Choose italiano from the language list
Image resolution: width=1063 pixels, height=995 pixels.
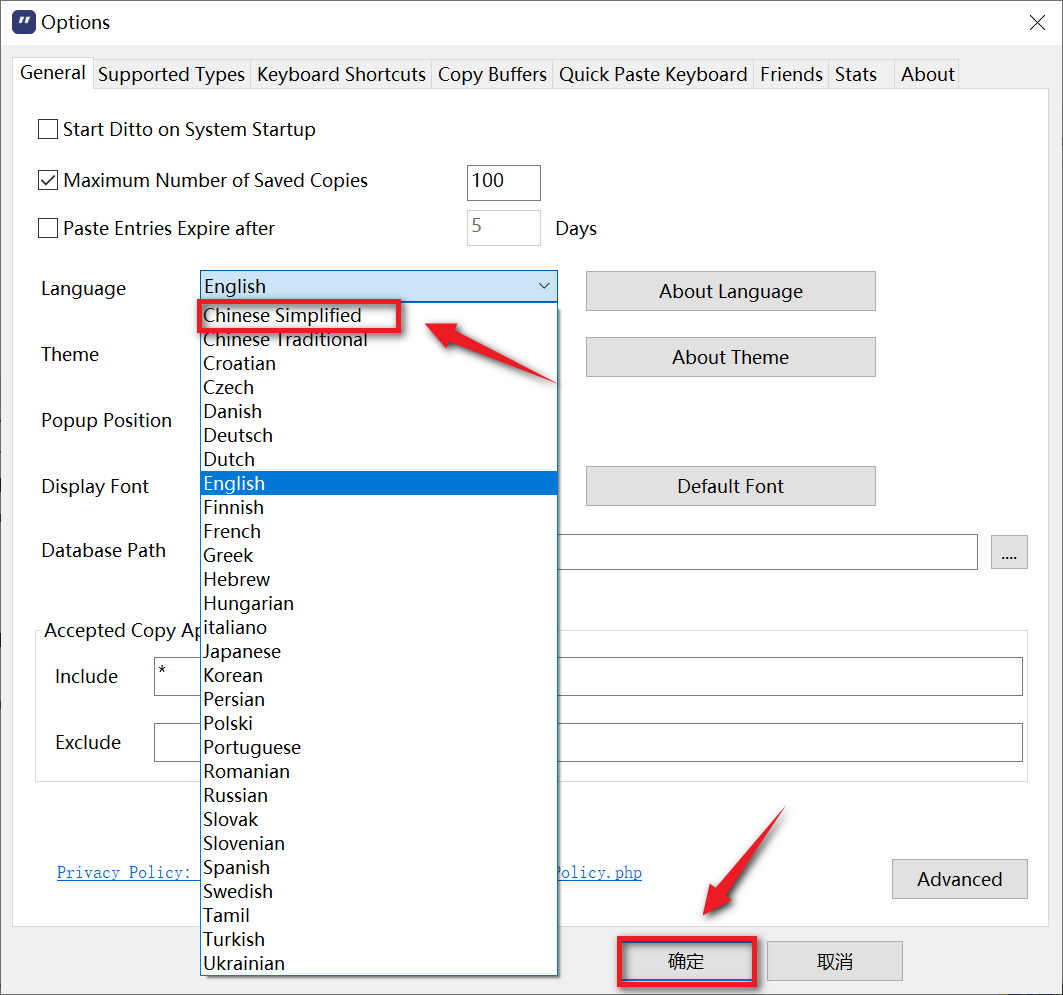(x=379, y=628)
